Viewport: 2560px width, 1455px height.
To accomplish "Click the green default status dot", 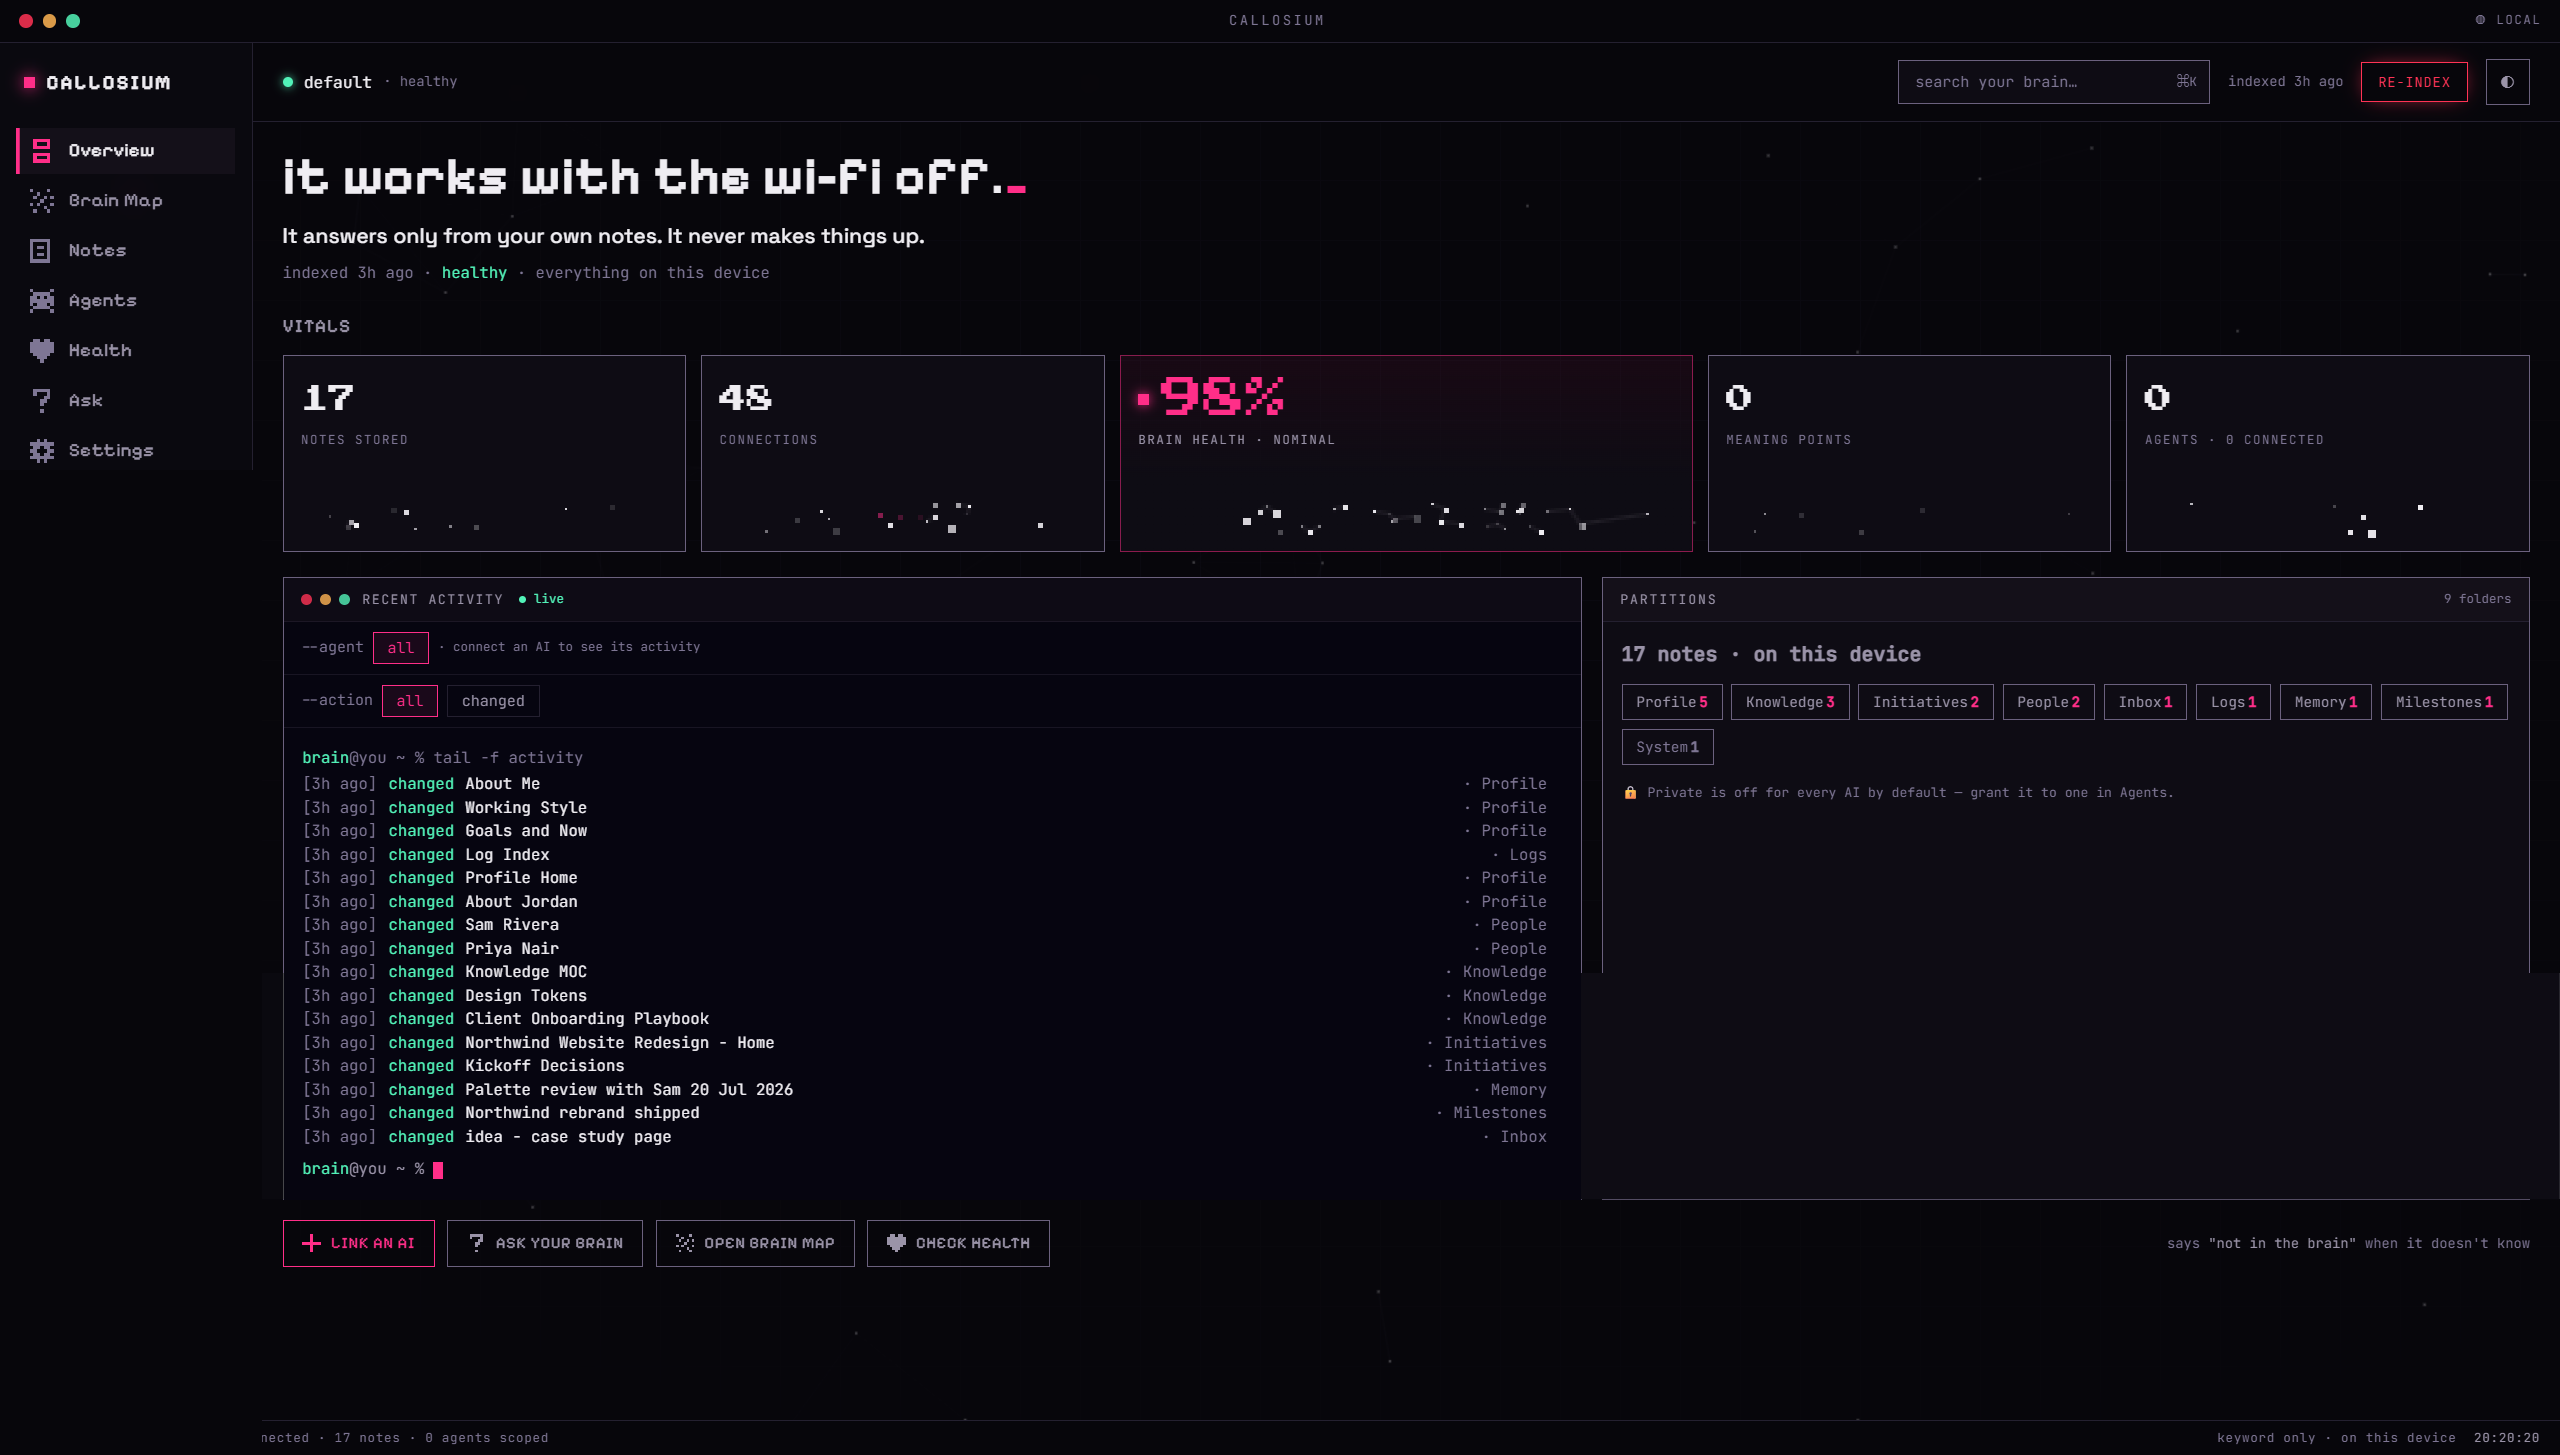I will coord(288,82).
